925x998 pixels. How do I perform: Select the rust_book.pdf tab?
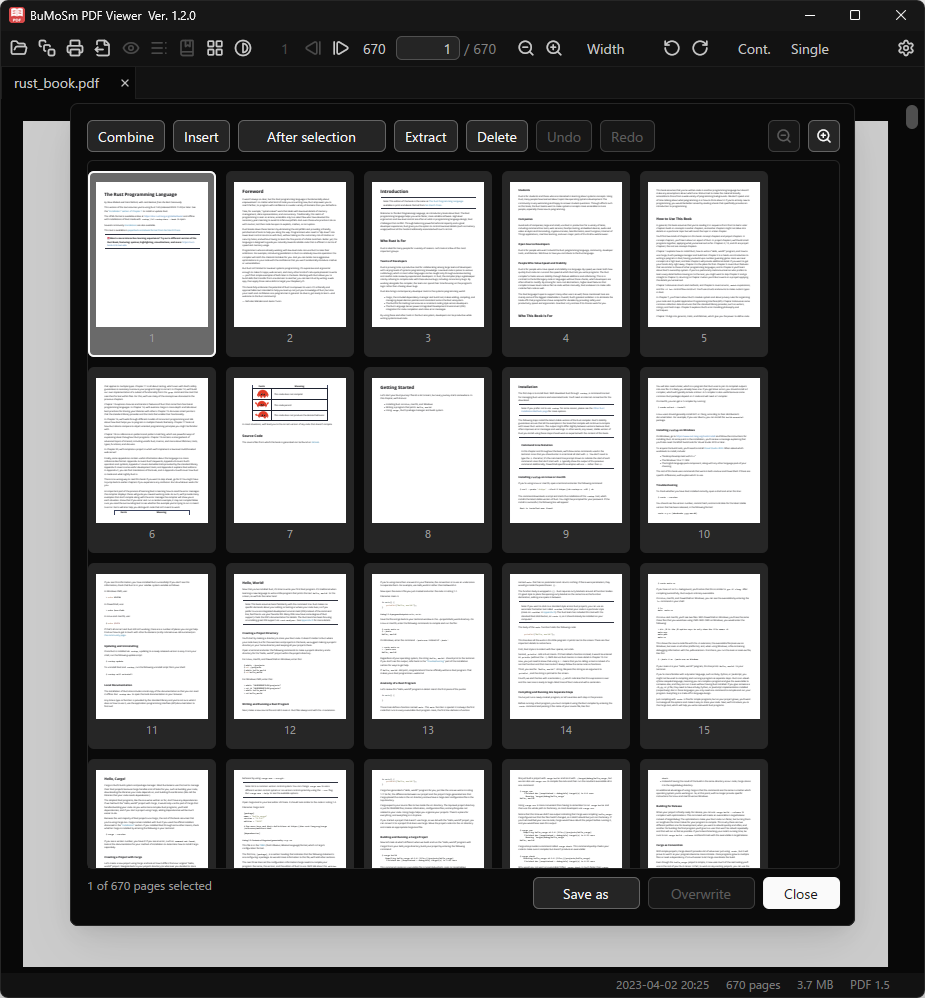57,83
